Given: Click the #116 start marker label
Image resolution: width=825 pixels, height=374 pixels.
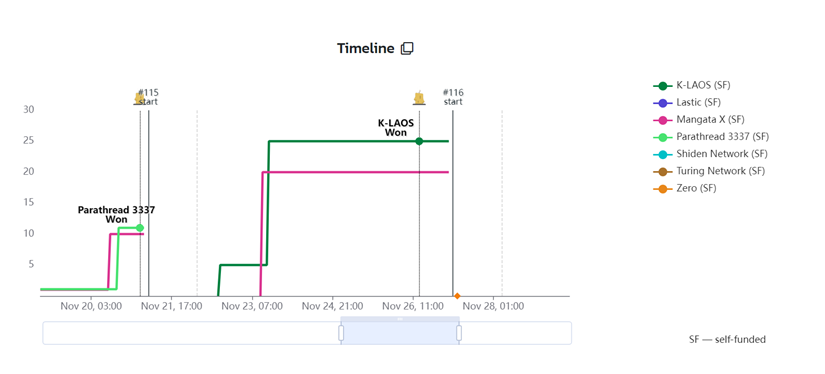Looking at the screenshot, I should 453,97.
